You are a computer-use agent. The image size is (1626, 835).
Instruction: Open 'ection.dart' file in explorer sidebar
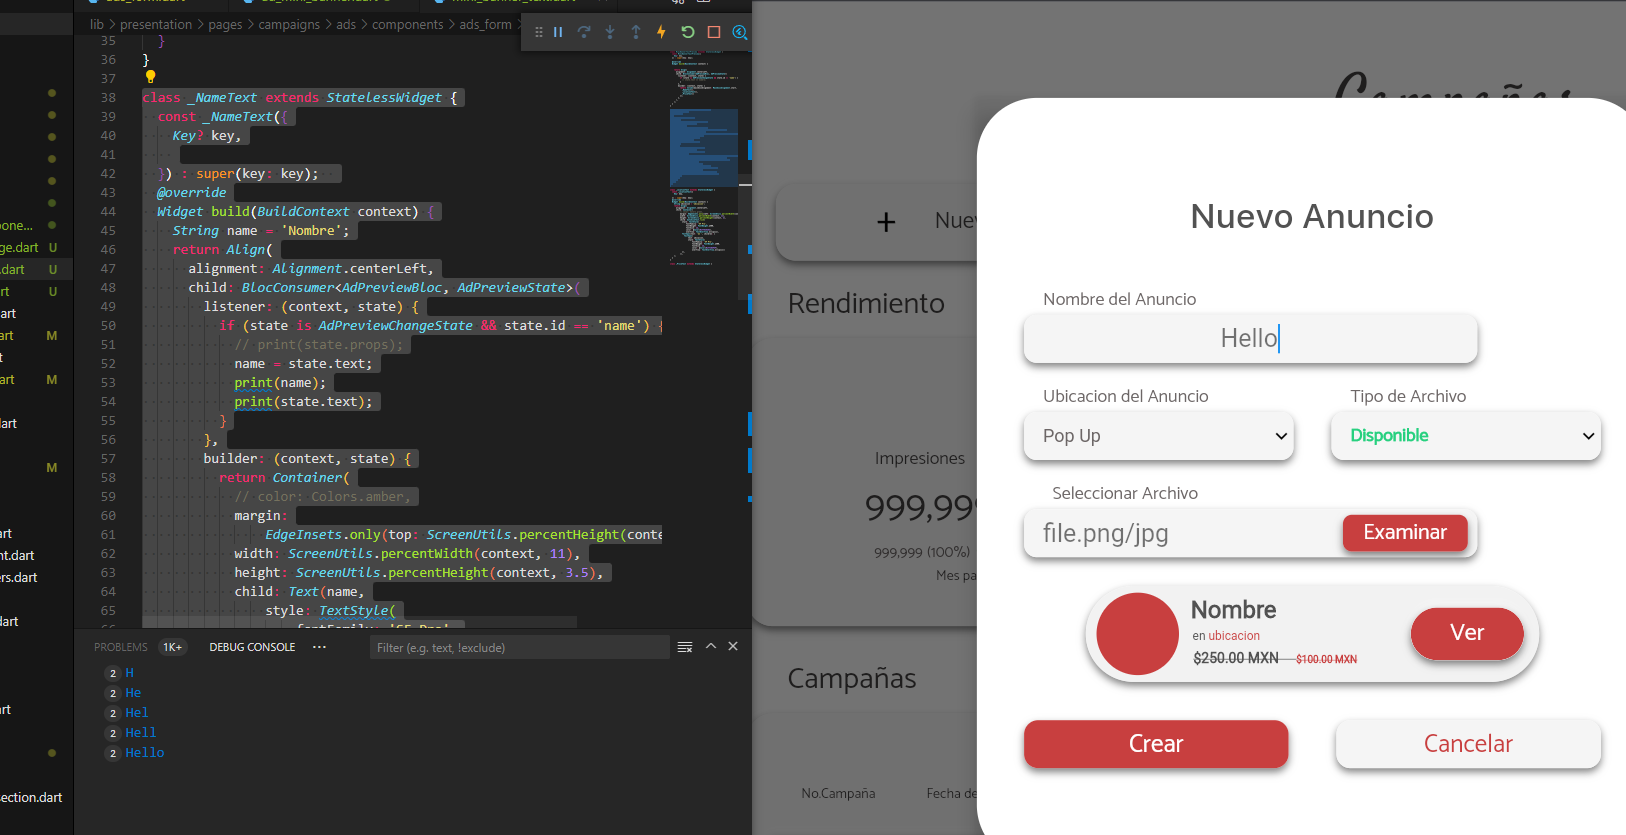tap(31, 797)
